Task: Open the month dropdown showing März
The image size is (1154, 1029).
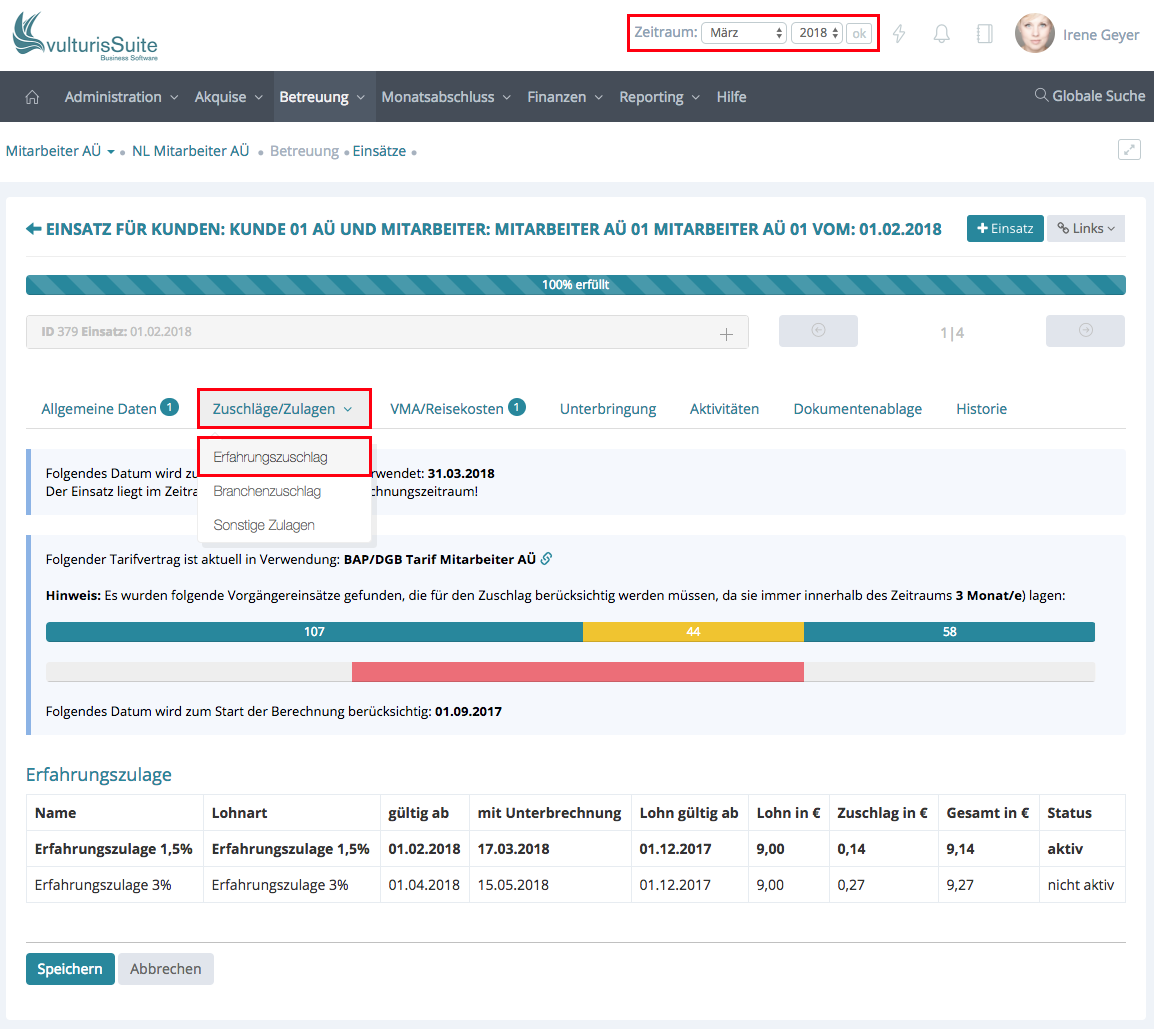Action: (744, 33)
